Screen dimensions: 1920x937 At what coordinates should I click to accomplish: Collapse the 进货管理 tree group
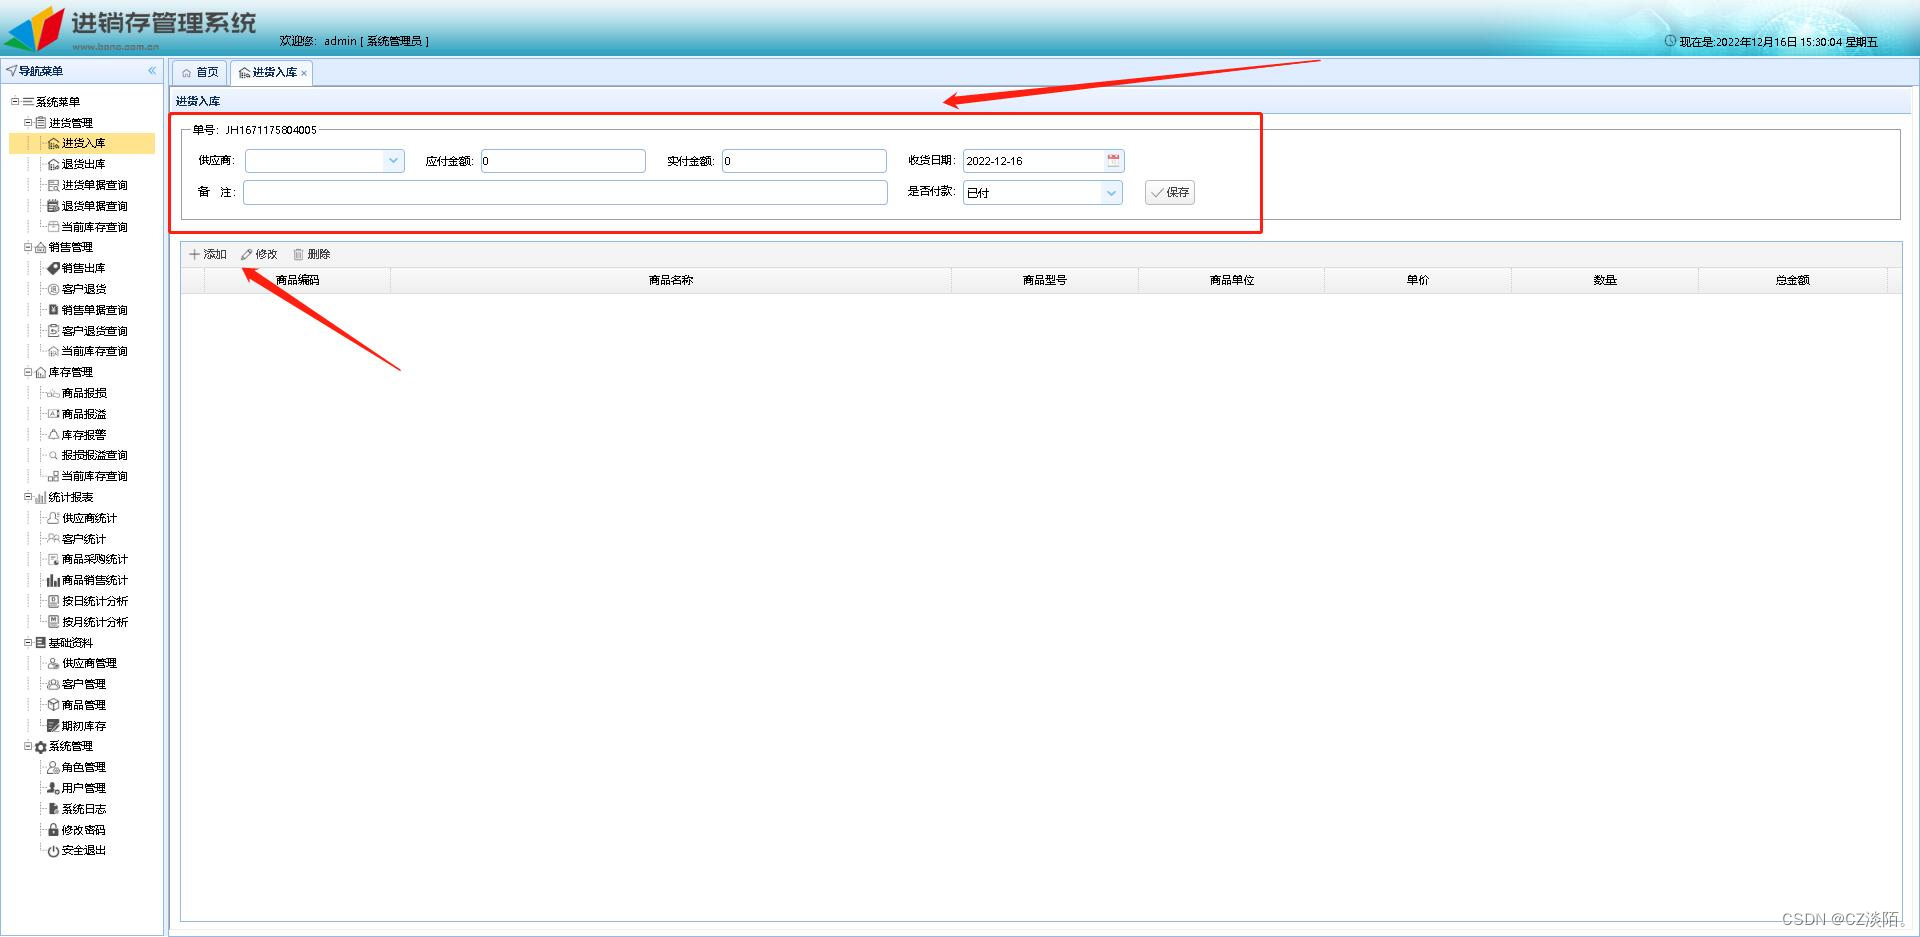point(28,122)
